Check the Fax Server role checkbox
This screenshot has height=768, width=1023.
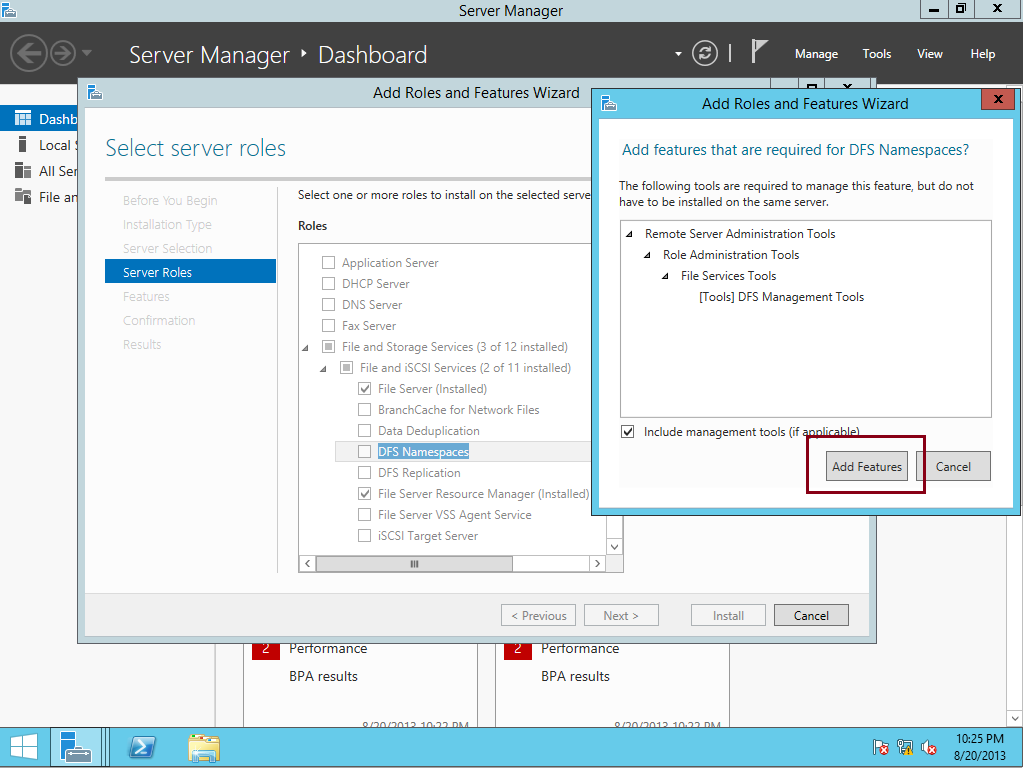328,325
